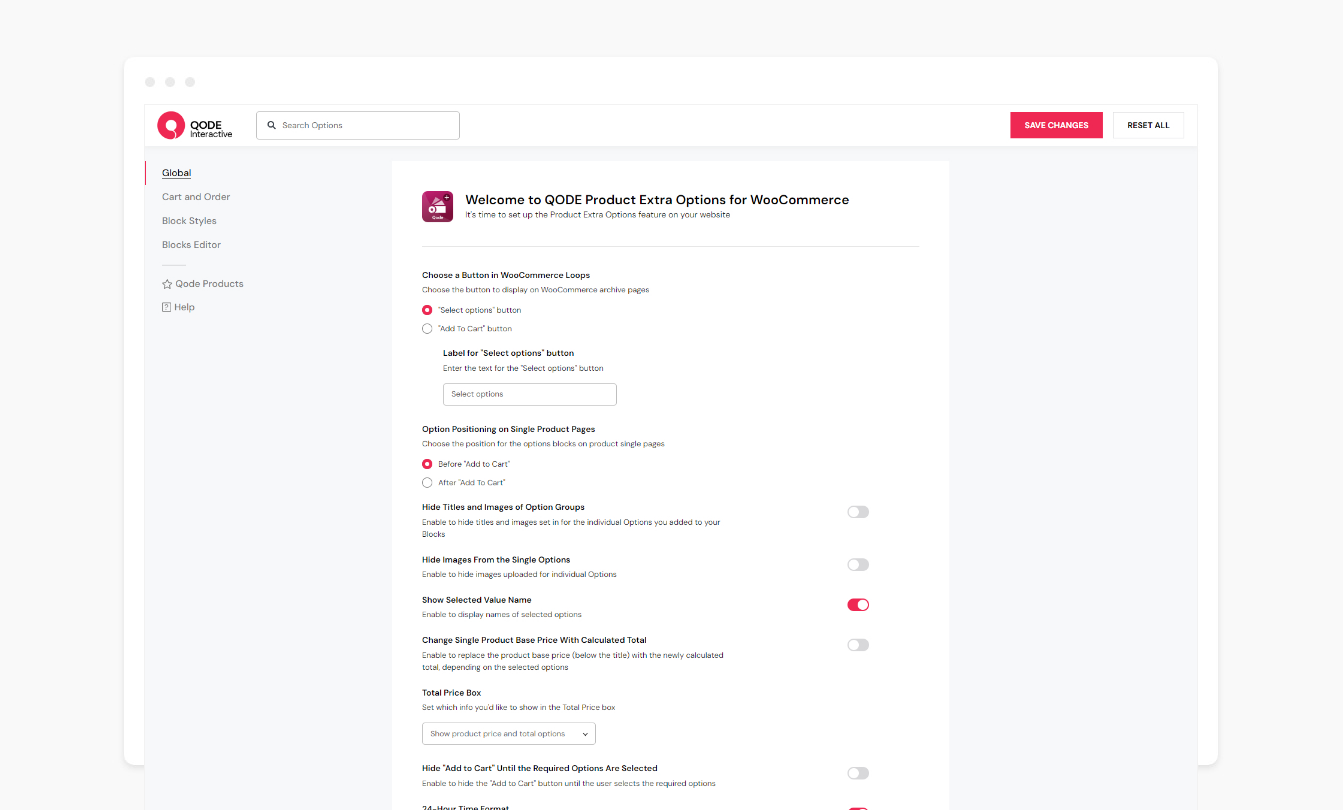Open the Qode Products link
Screen dimensions: 1343x810
tap(209, 284)
